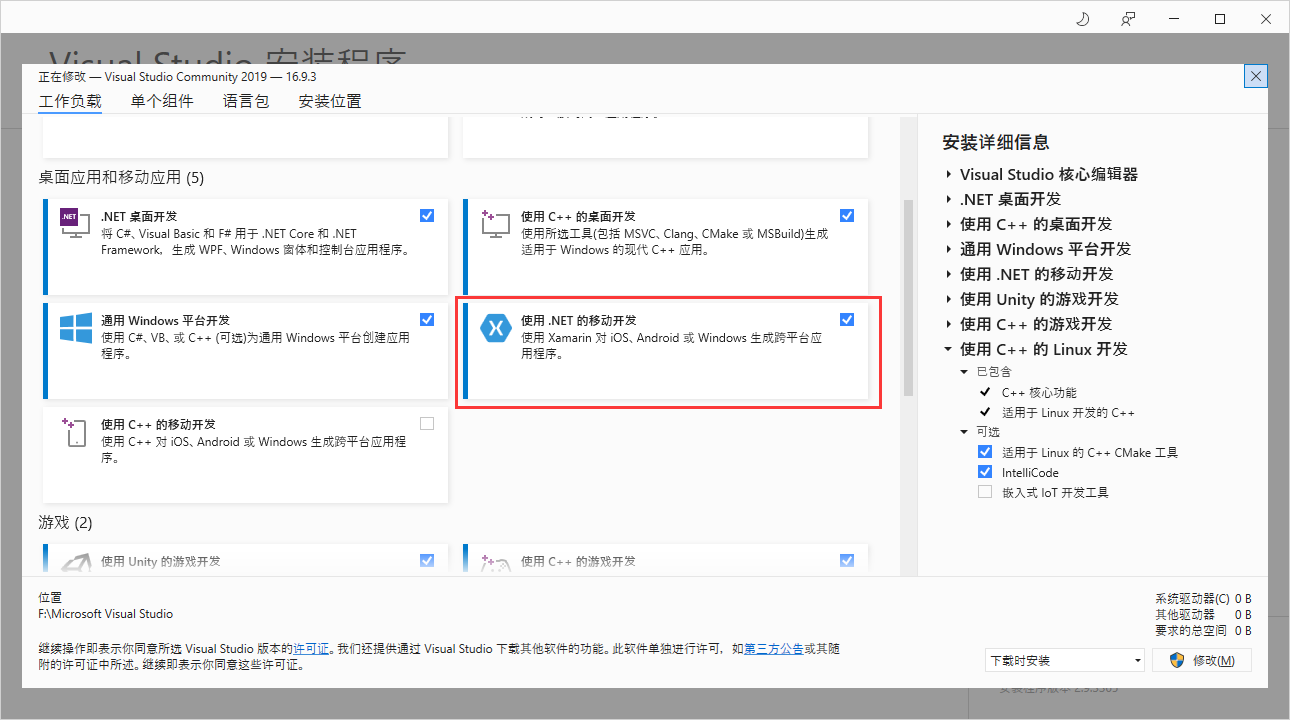Screen dimensions: 1290x720
Task: Uncheck 适用于 Linux 的 C++ CMake 工具 option
Action: coord(985,452)
